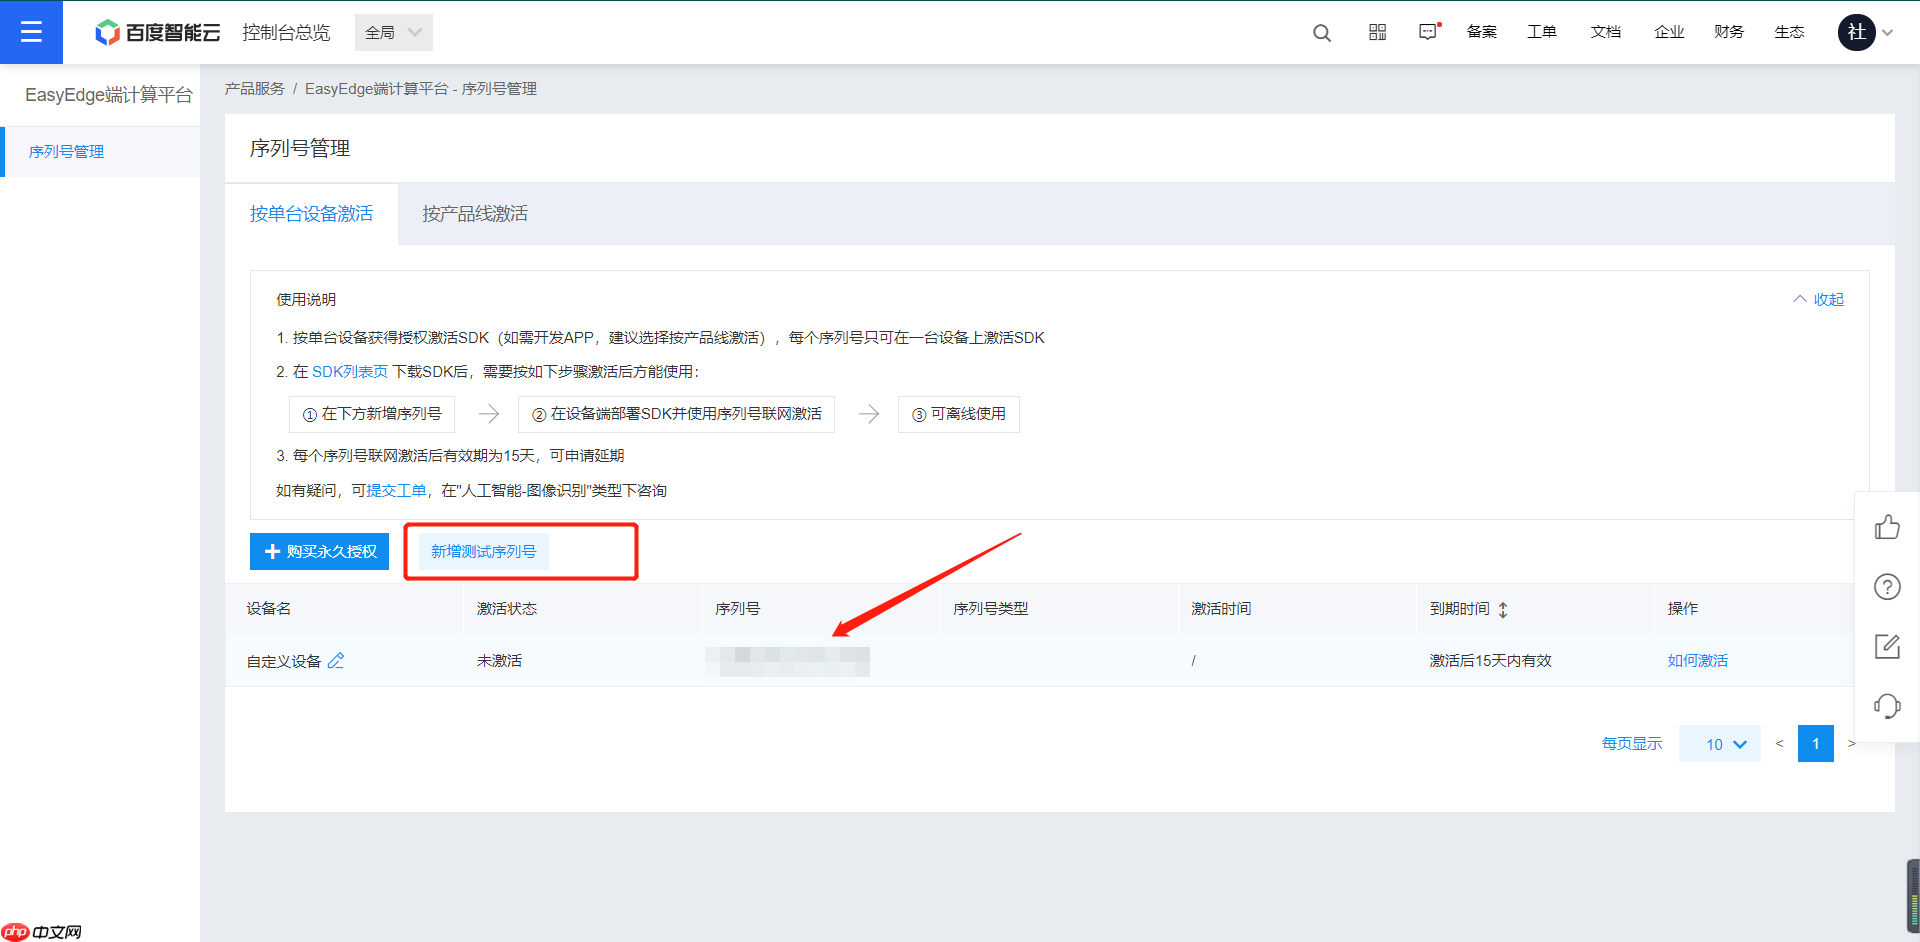Click the pencil feedback icon in right sidebar
The width and height of the screenshot is (1920, 942).
point(1887,646)
